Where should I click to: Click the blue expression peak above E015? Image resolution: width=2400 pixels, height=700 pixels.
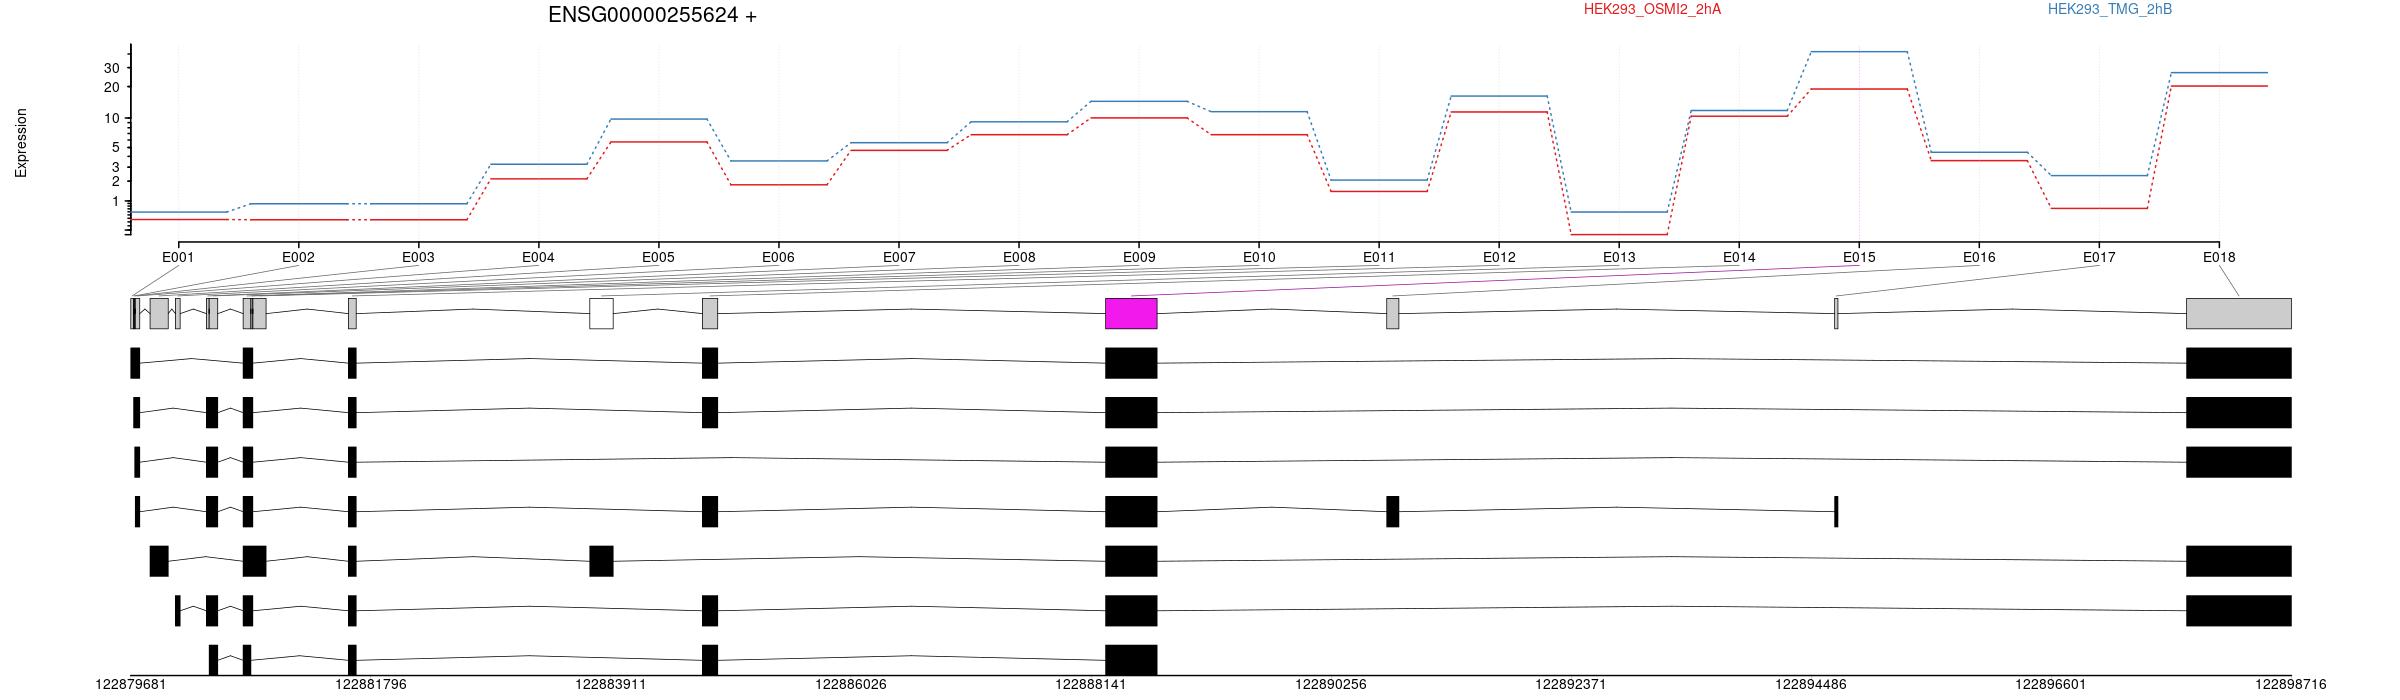(x=1859, y=51)
